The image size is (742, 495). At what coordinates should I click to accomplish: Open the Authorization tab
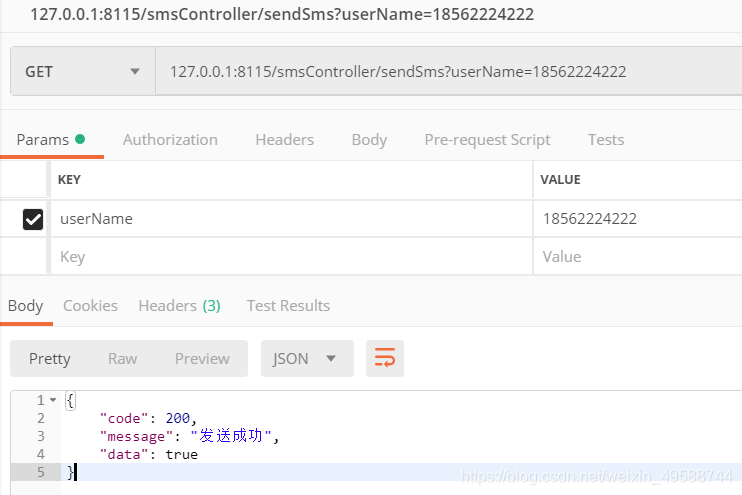tap(170, 140)
